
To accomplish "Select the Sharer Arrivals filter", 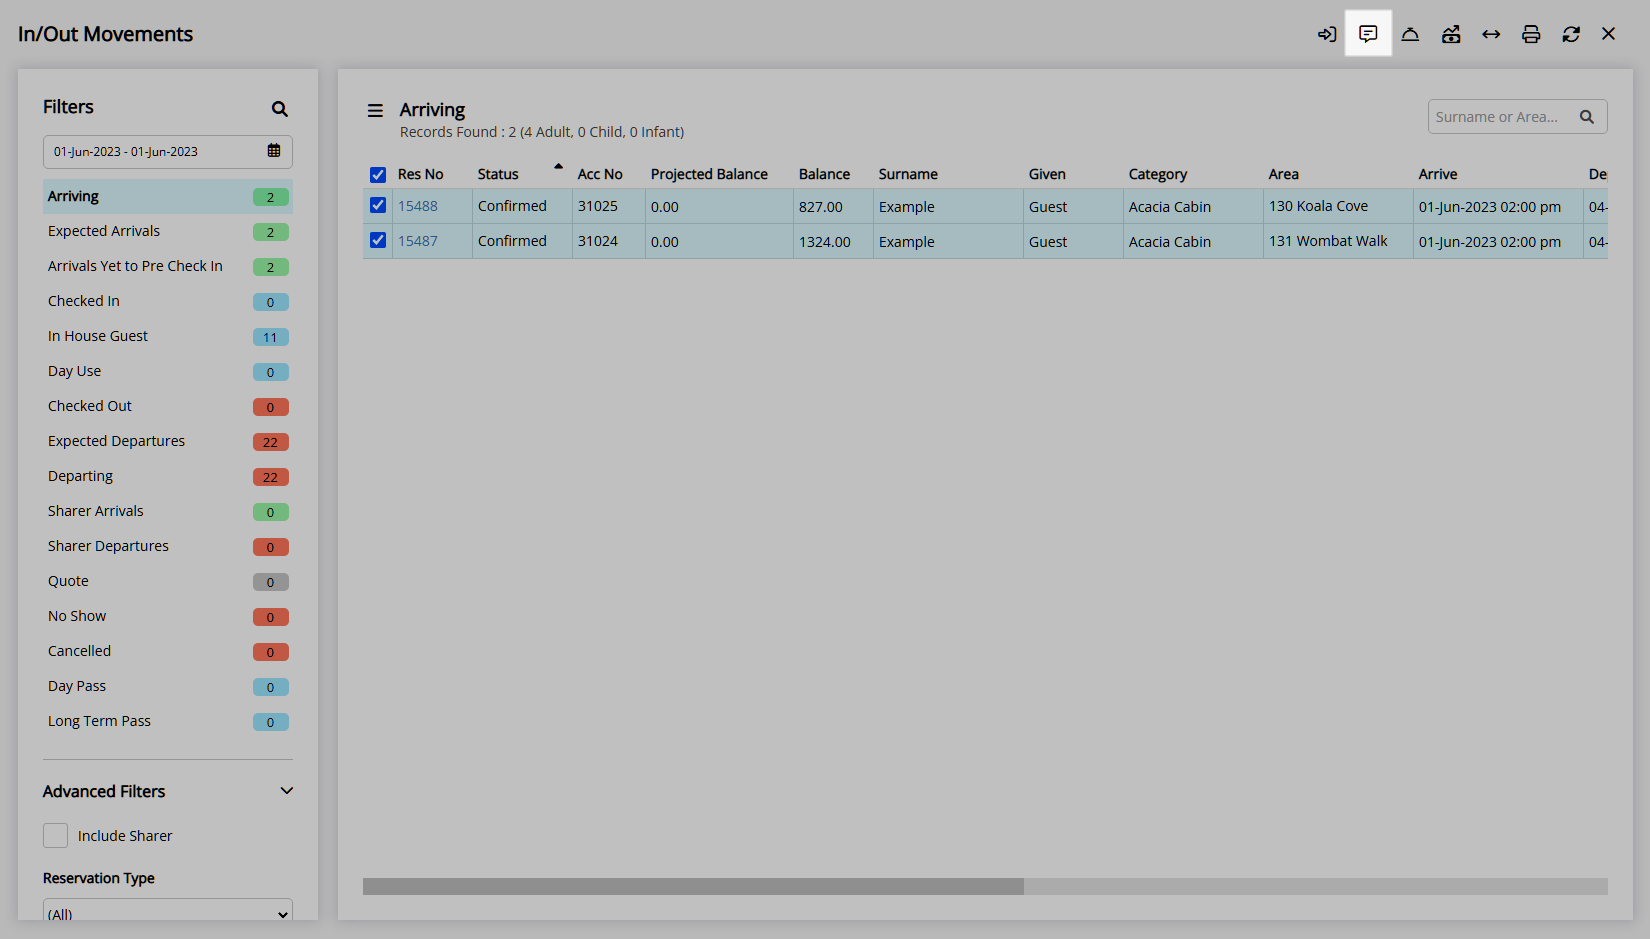I will [168, 511].
